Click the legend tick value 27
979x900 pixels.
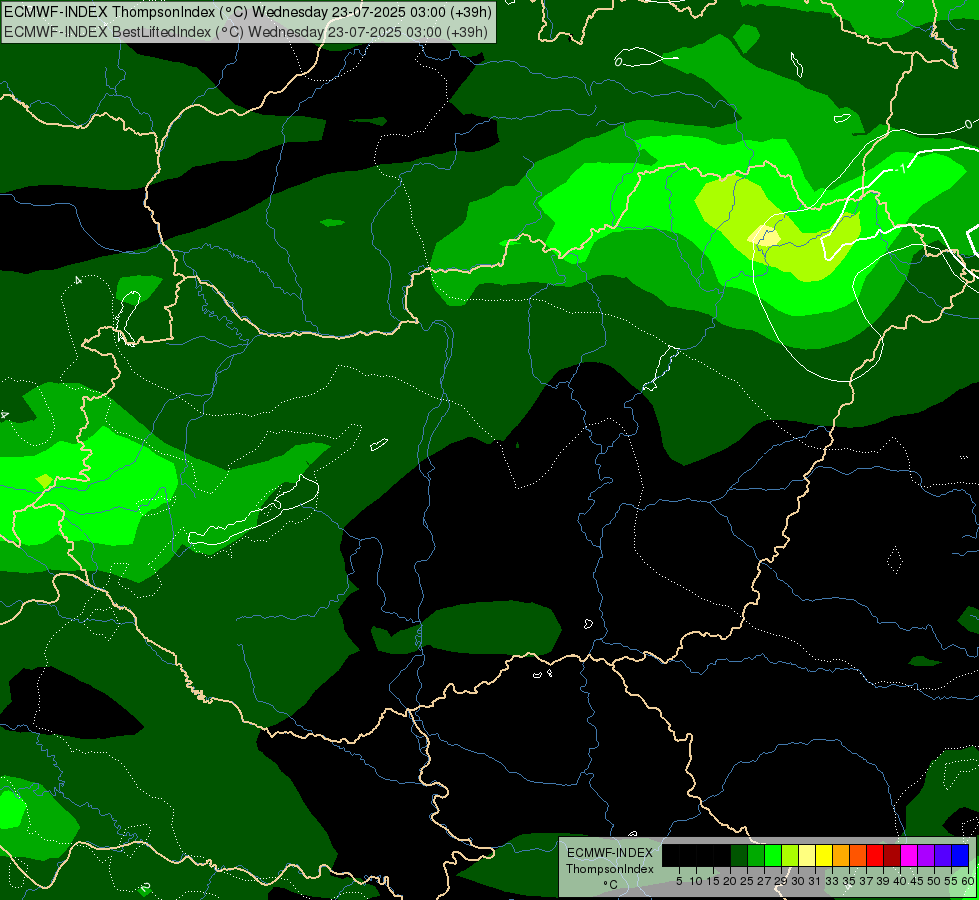click(x=765, y=881)
